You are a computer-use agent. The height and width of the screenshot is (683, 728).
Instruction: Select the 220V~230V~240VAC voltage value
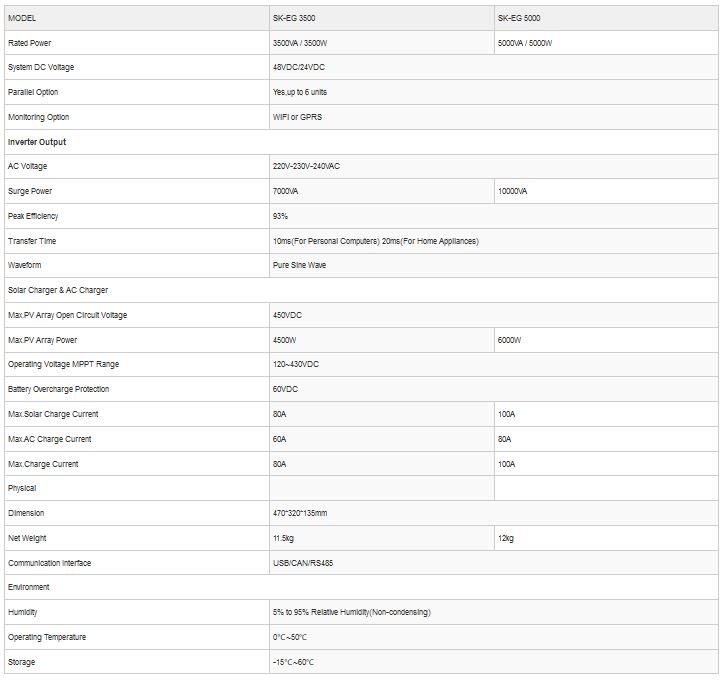tap(312, 166)
